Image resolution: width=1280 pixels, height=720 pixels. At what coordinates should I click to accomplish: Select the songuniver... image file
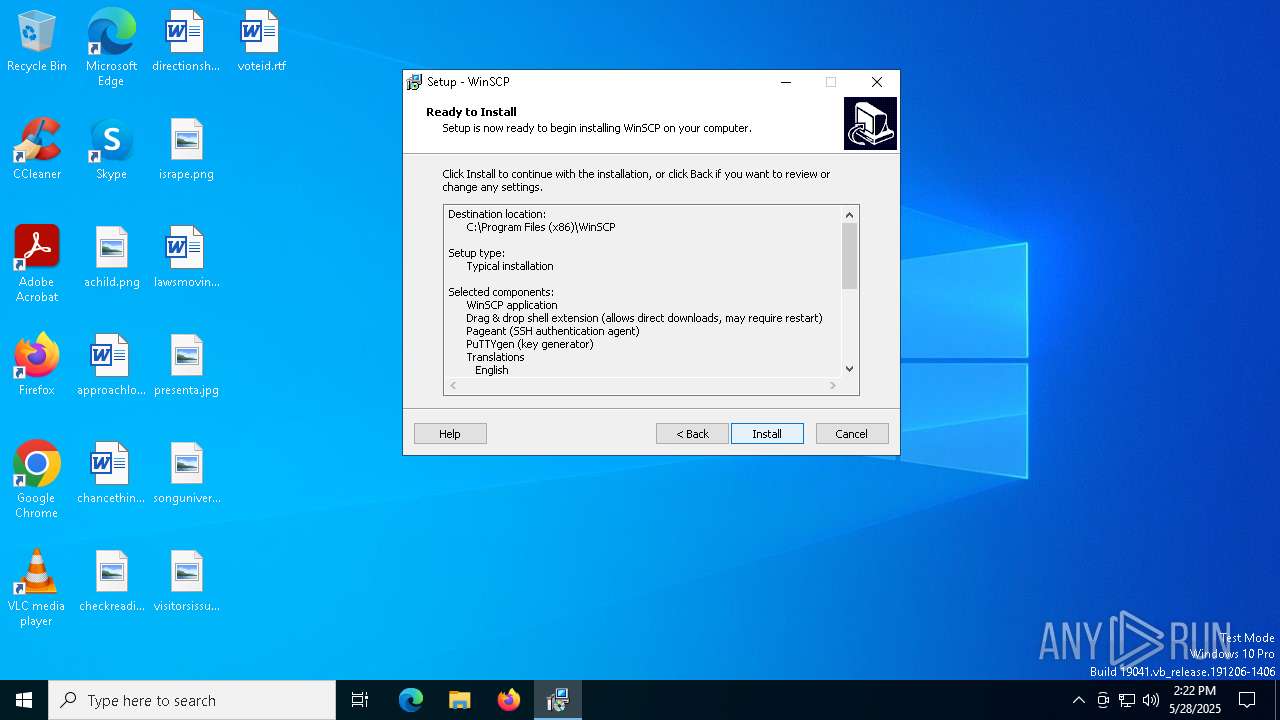click(186, 474)
